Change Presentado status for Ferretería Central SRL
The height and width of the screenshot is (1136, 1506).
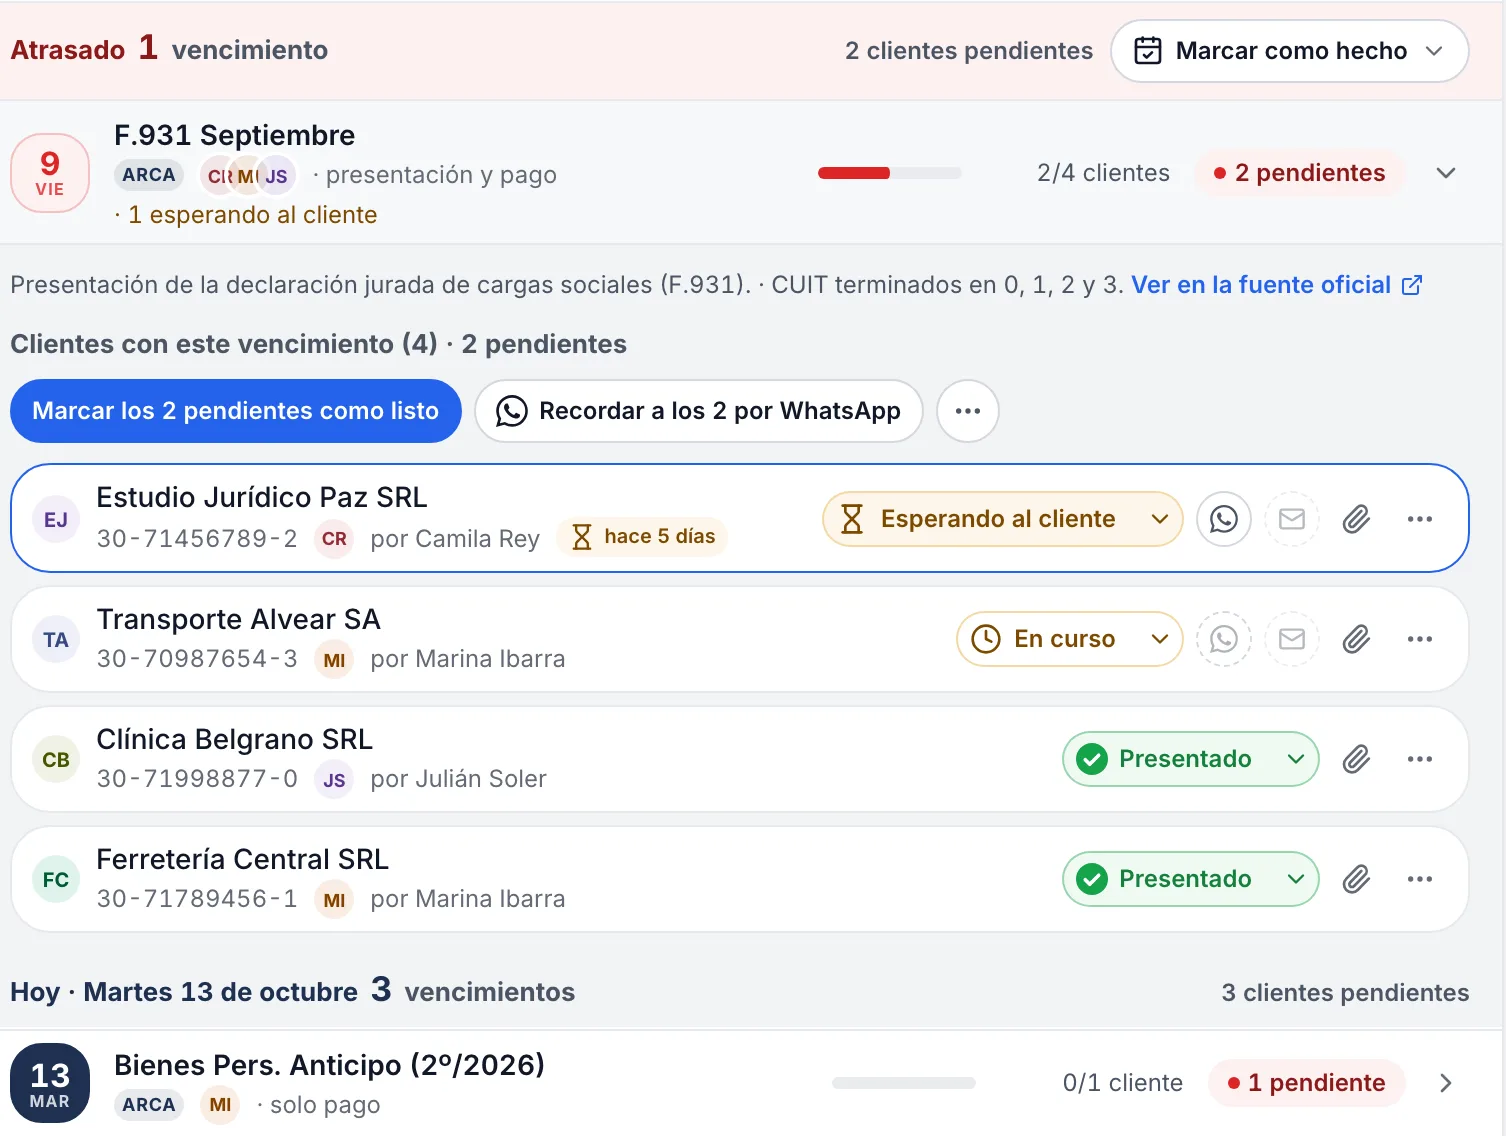pos(1190,879)
